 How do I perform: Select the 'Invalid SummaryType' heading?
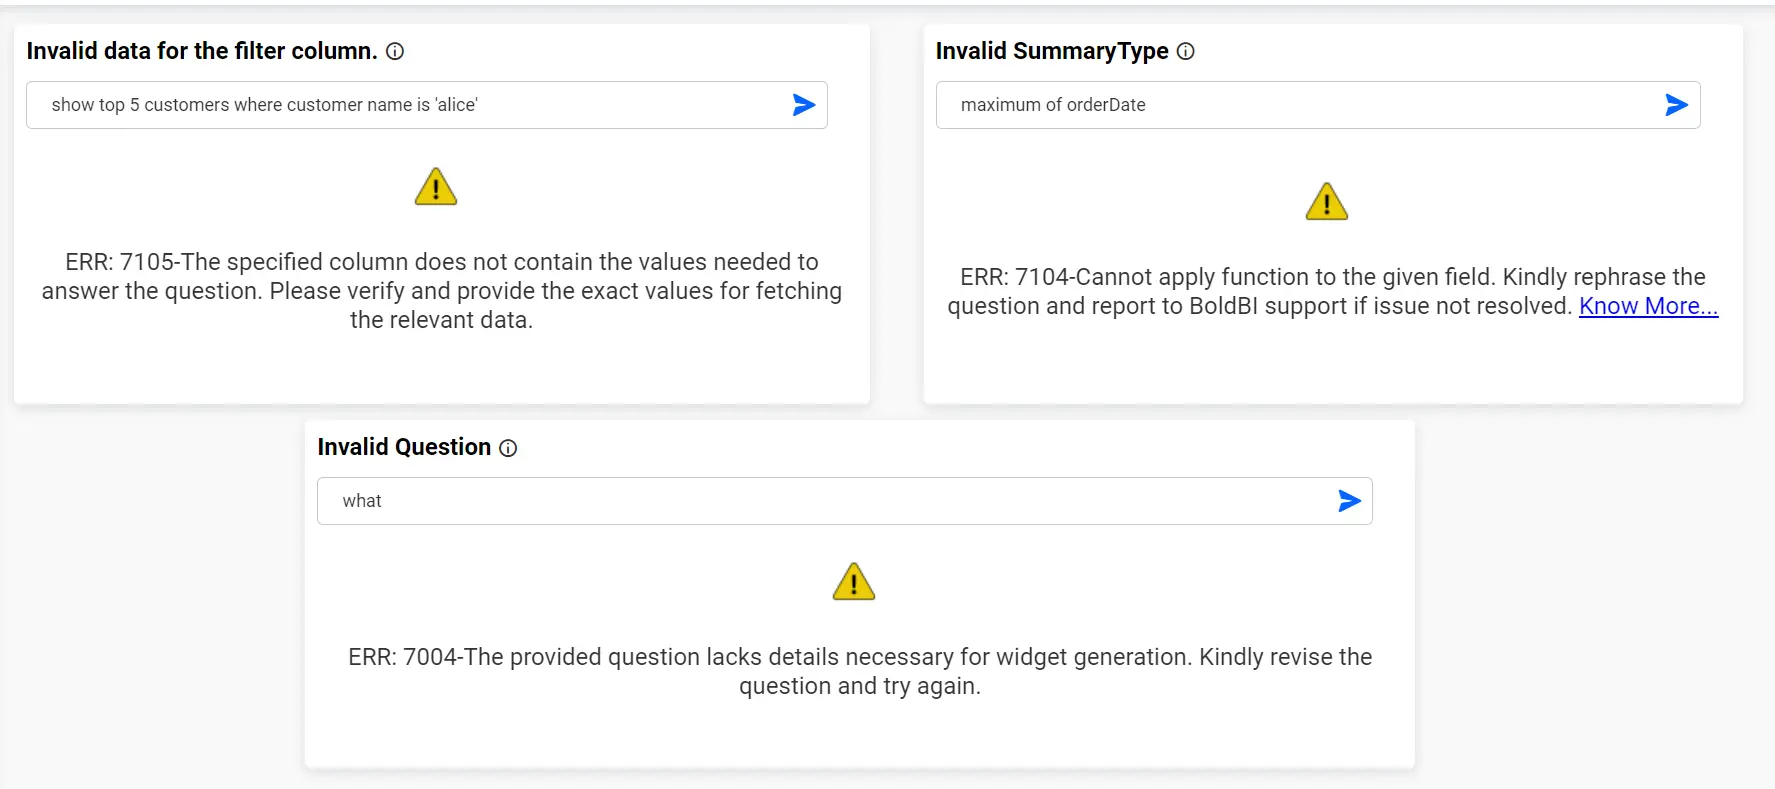coord(1051,51)
